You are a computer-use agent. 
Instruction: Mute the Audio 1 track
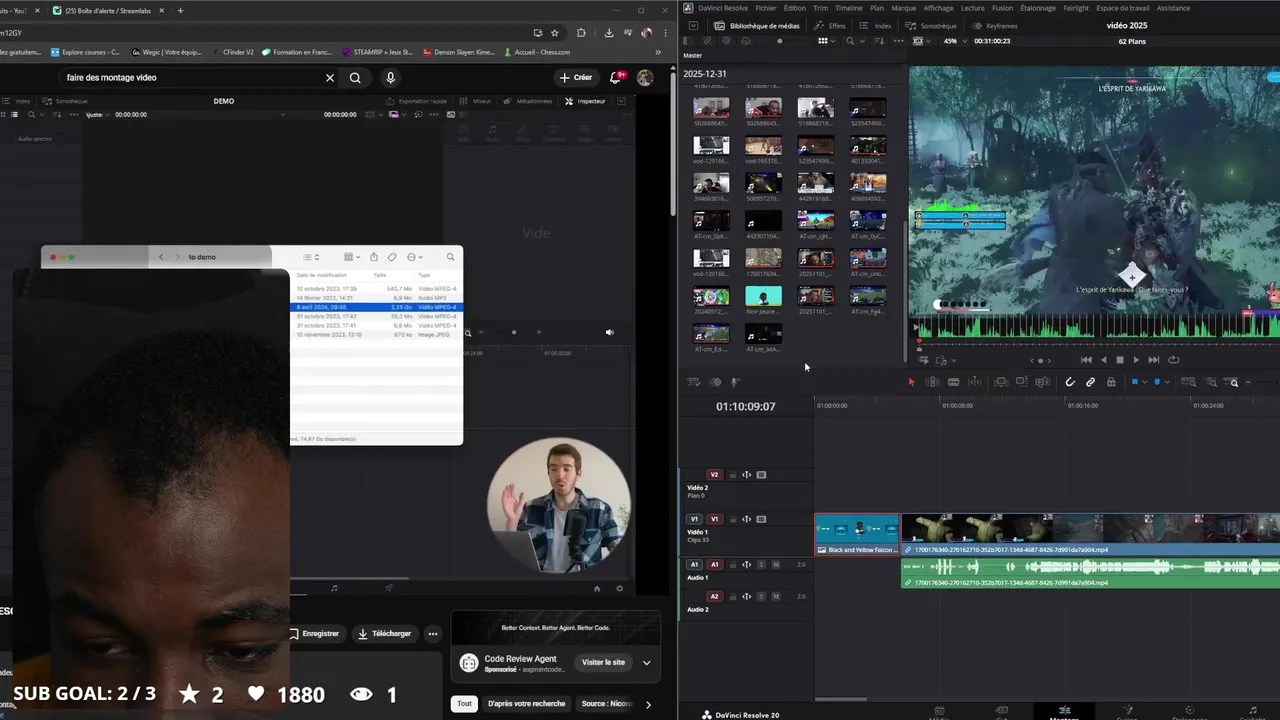click(x=776, y=565)
